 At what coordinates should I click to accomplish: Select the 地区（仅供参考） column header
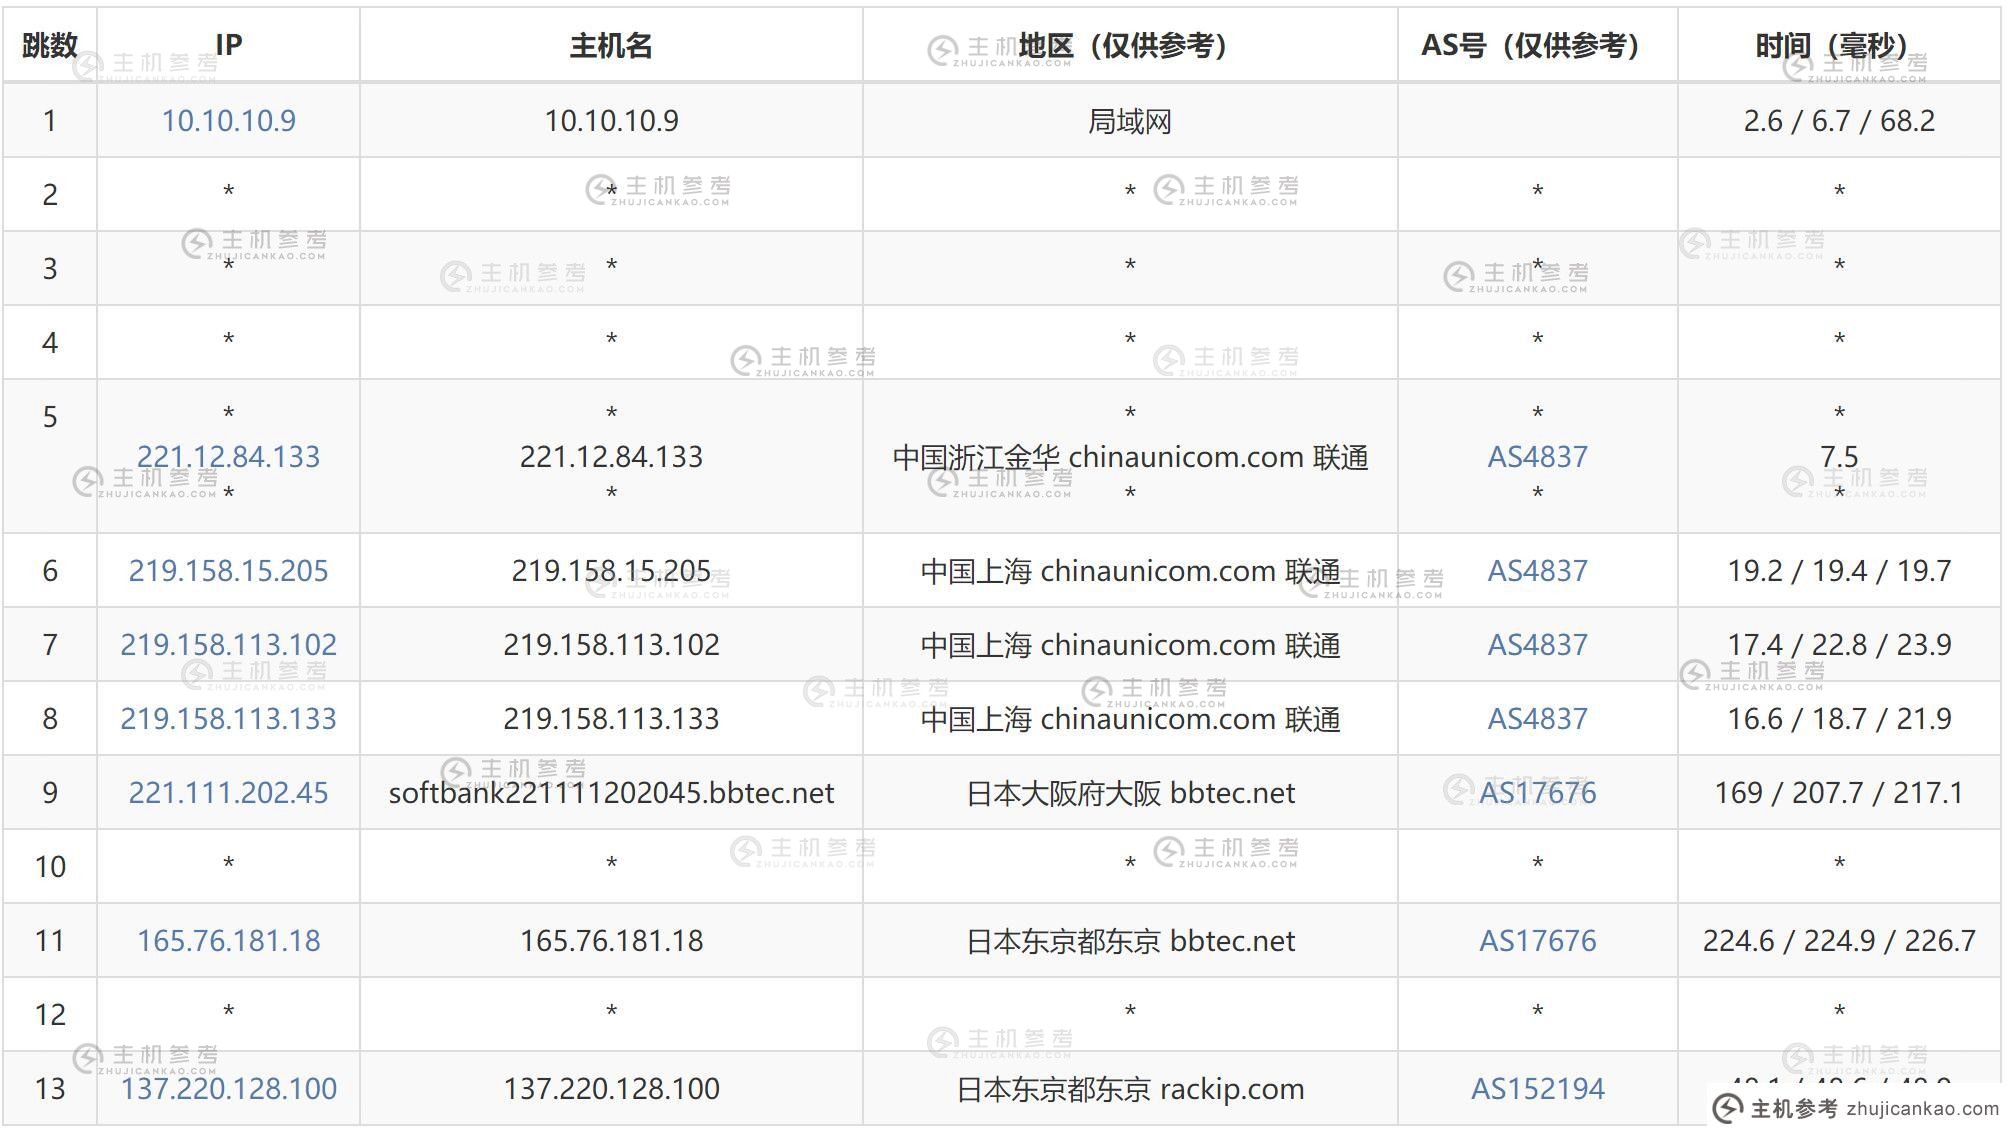[1130, 45]
